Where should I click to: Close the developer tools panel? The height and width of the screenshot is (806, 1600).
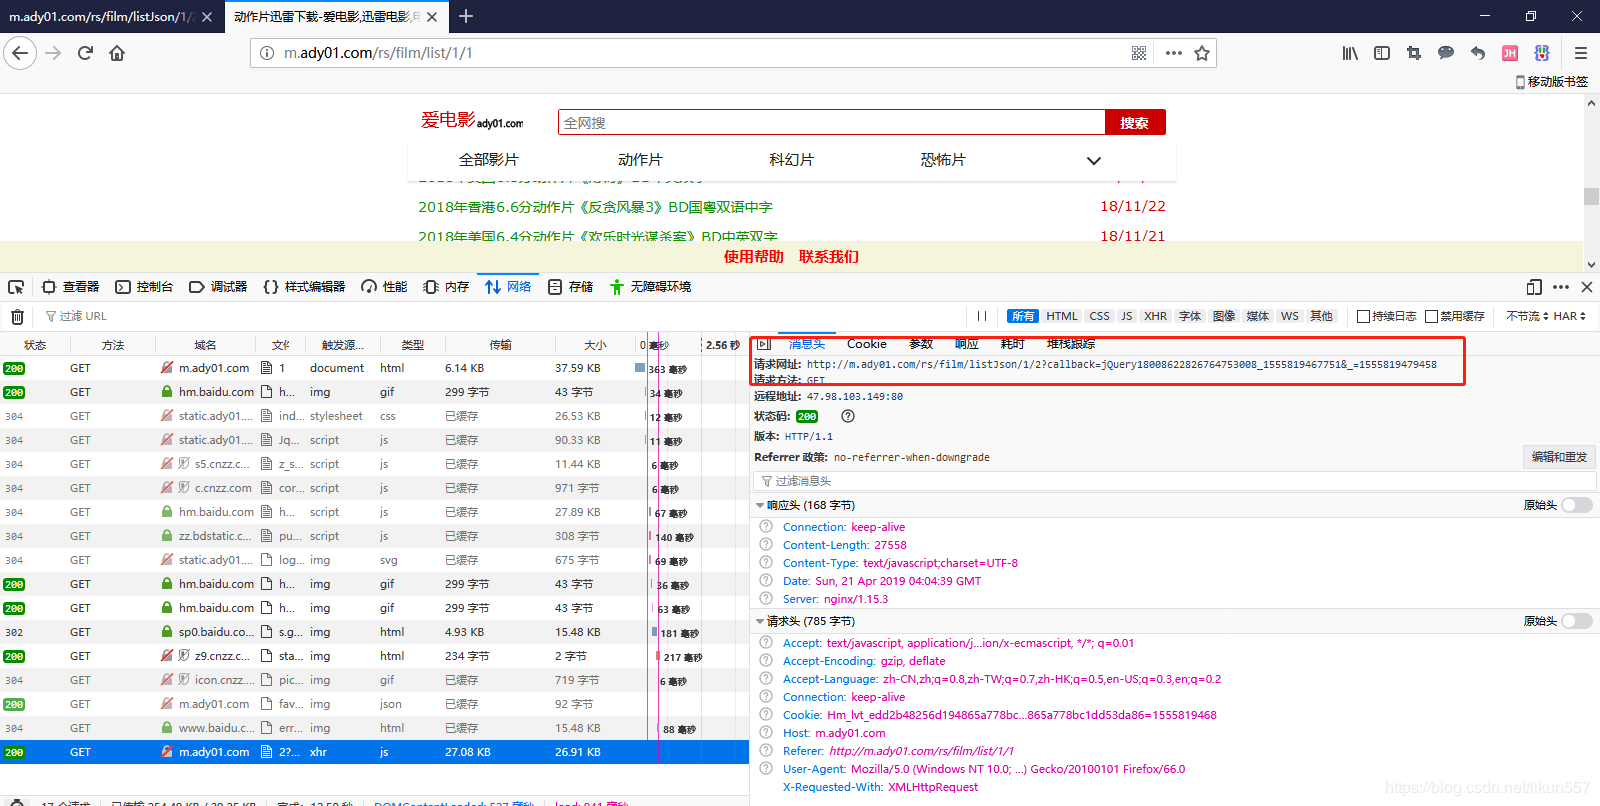click(x=1587, y=287)
